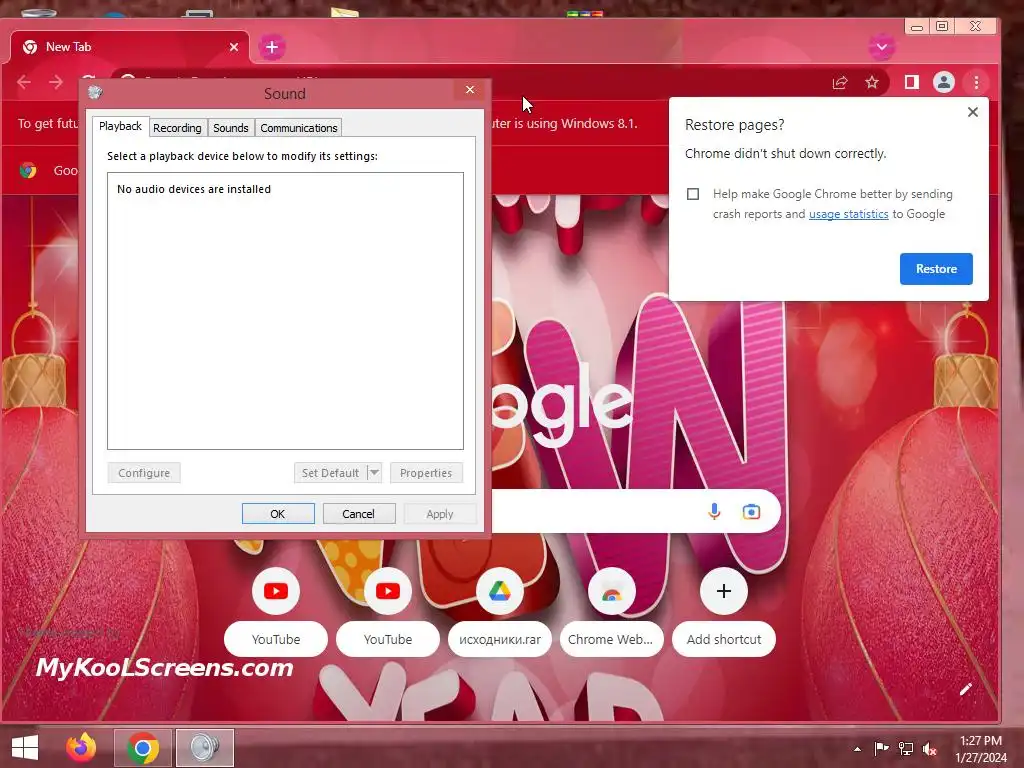Click the Chrome back arrow
1024x768 pixels.
click(24, 82)
